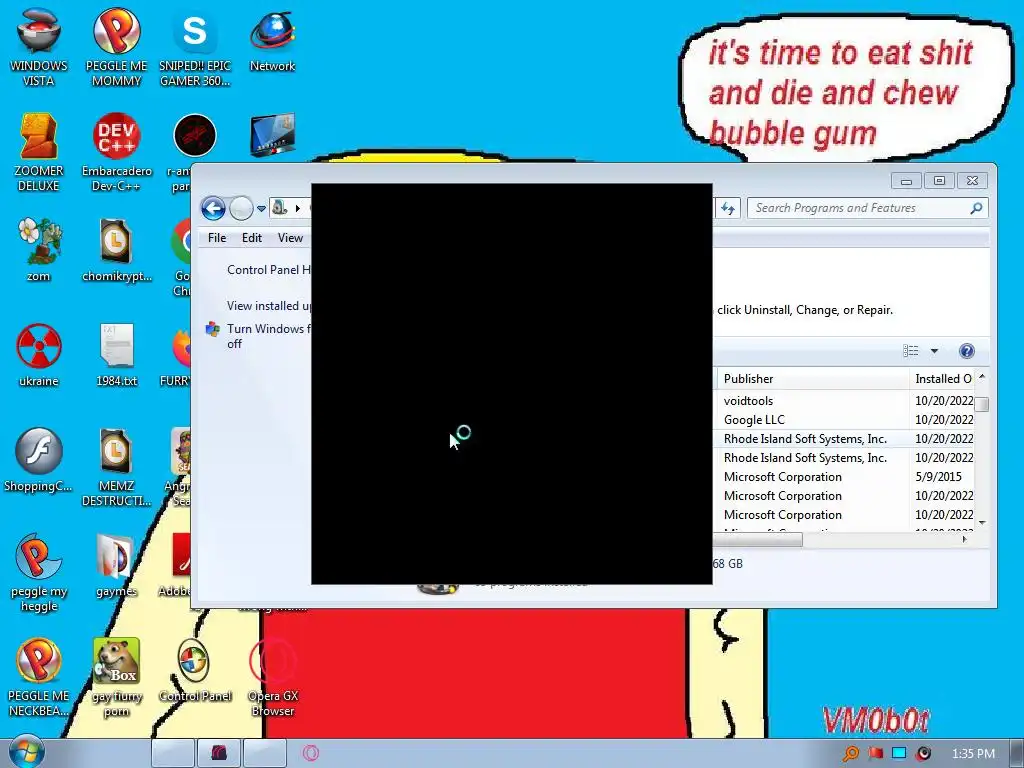Select the PEGGLE ME NECKBEA... desktop icon
The height and width of the screenshot is (768, 1024).
pyautogui.click(x=38, y=677)
